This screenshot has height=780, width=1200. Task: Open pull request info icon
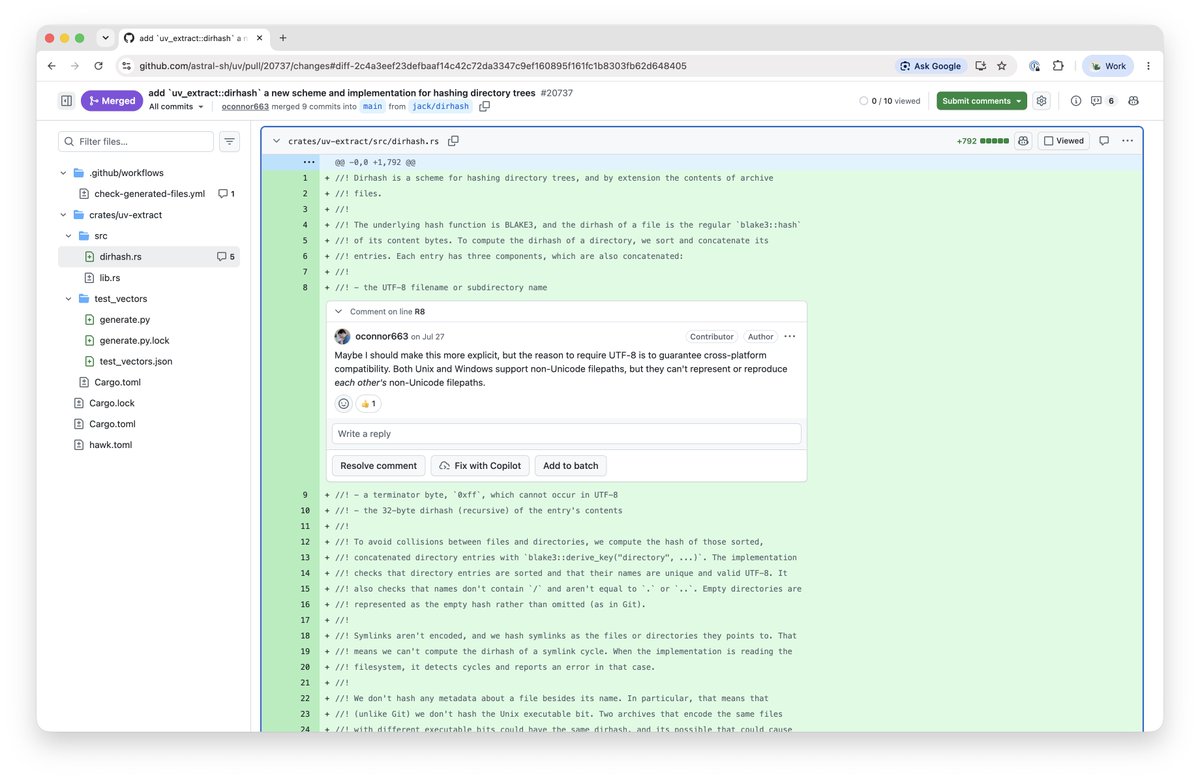[x=1076, y=101]
